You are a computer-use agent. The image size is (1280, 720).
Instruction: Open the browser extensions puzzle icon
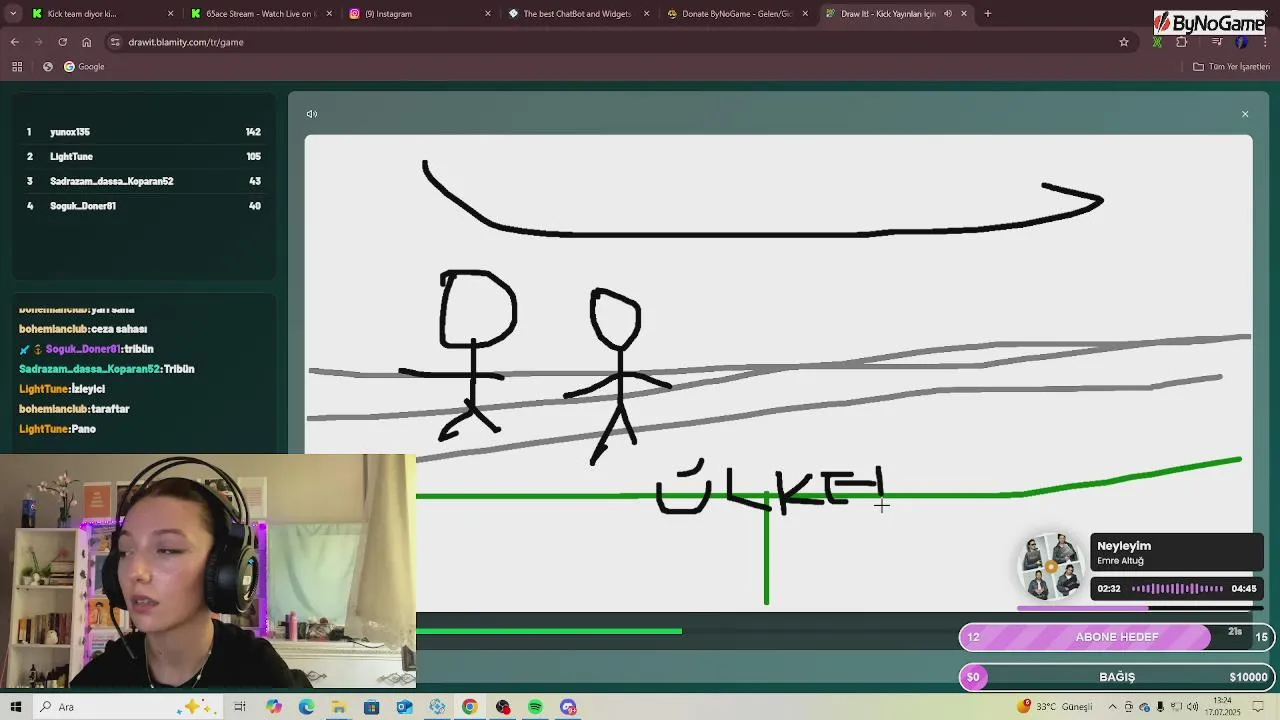1182,42
